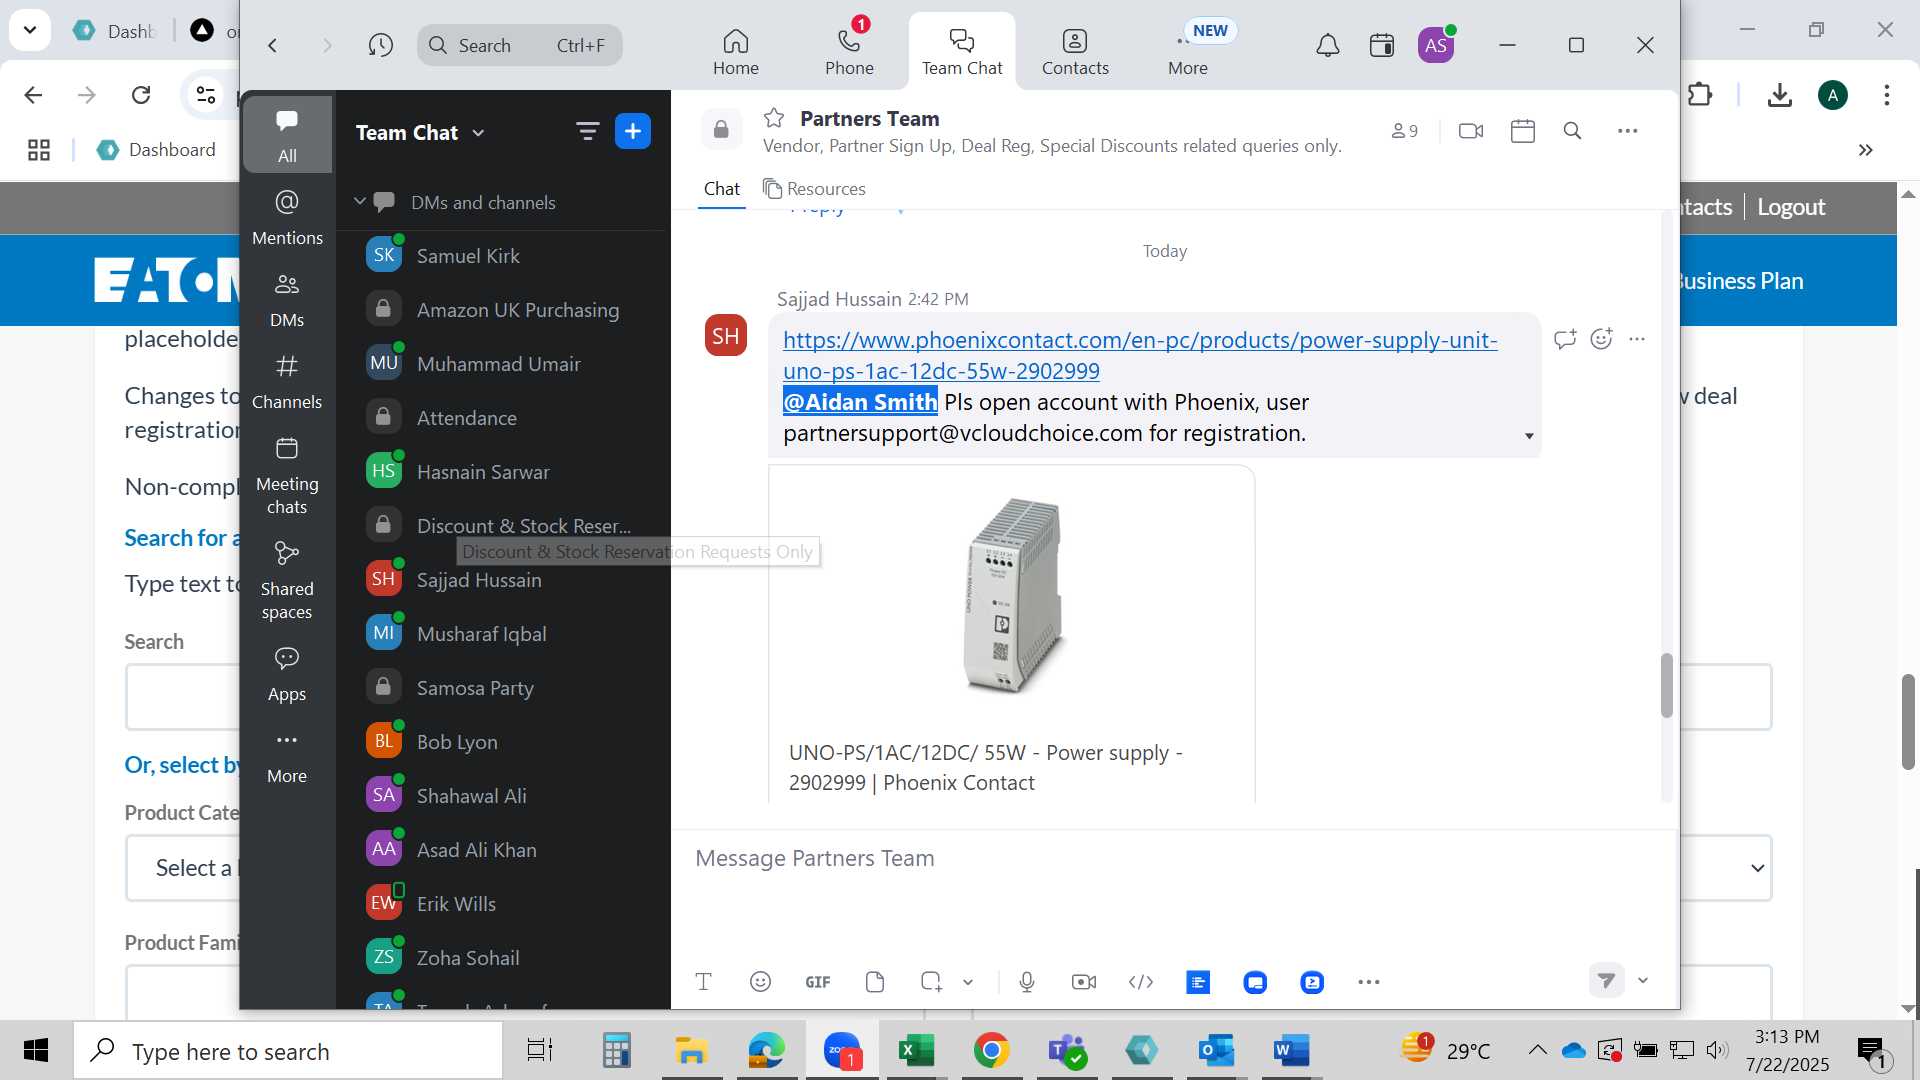The height and width of the screenshot is (1080, 1920).
Task: Open chat with Bob Lyon
Action: (x=500, y=742)
